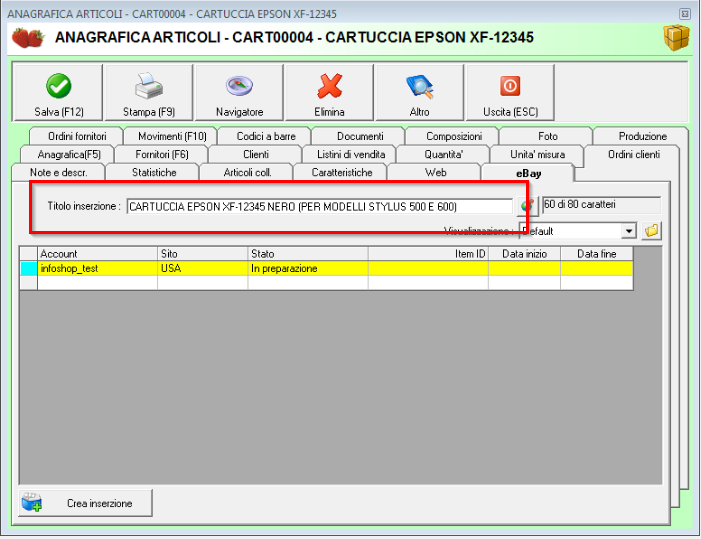This screenshot has height=539, width=701.
Task: Click the globe icon beside title field
Action: tap(527, 206)
